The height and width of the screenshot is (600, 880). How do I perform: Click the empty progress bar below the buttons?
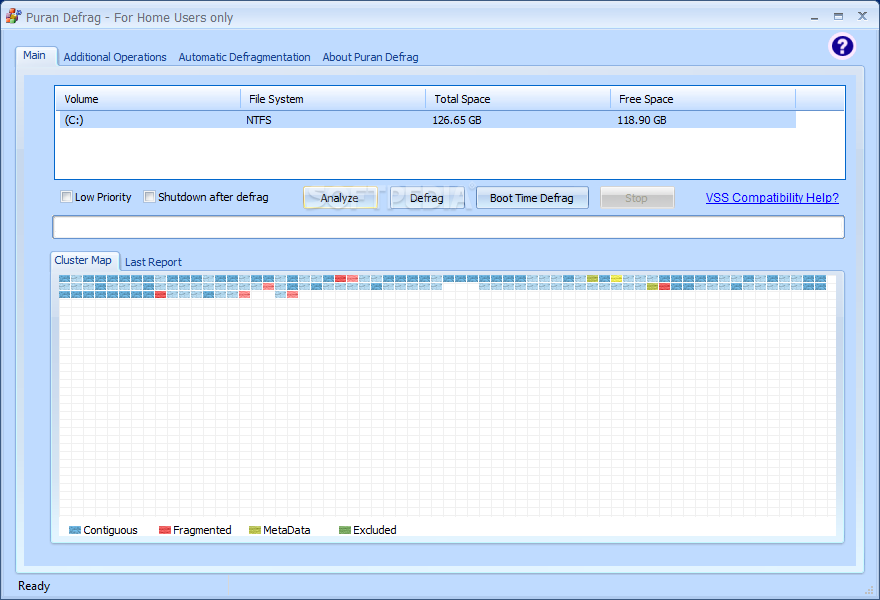(448, 227)
